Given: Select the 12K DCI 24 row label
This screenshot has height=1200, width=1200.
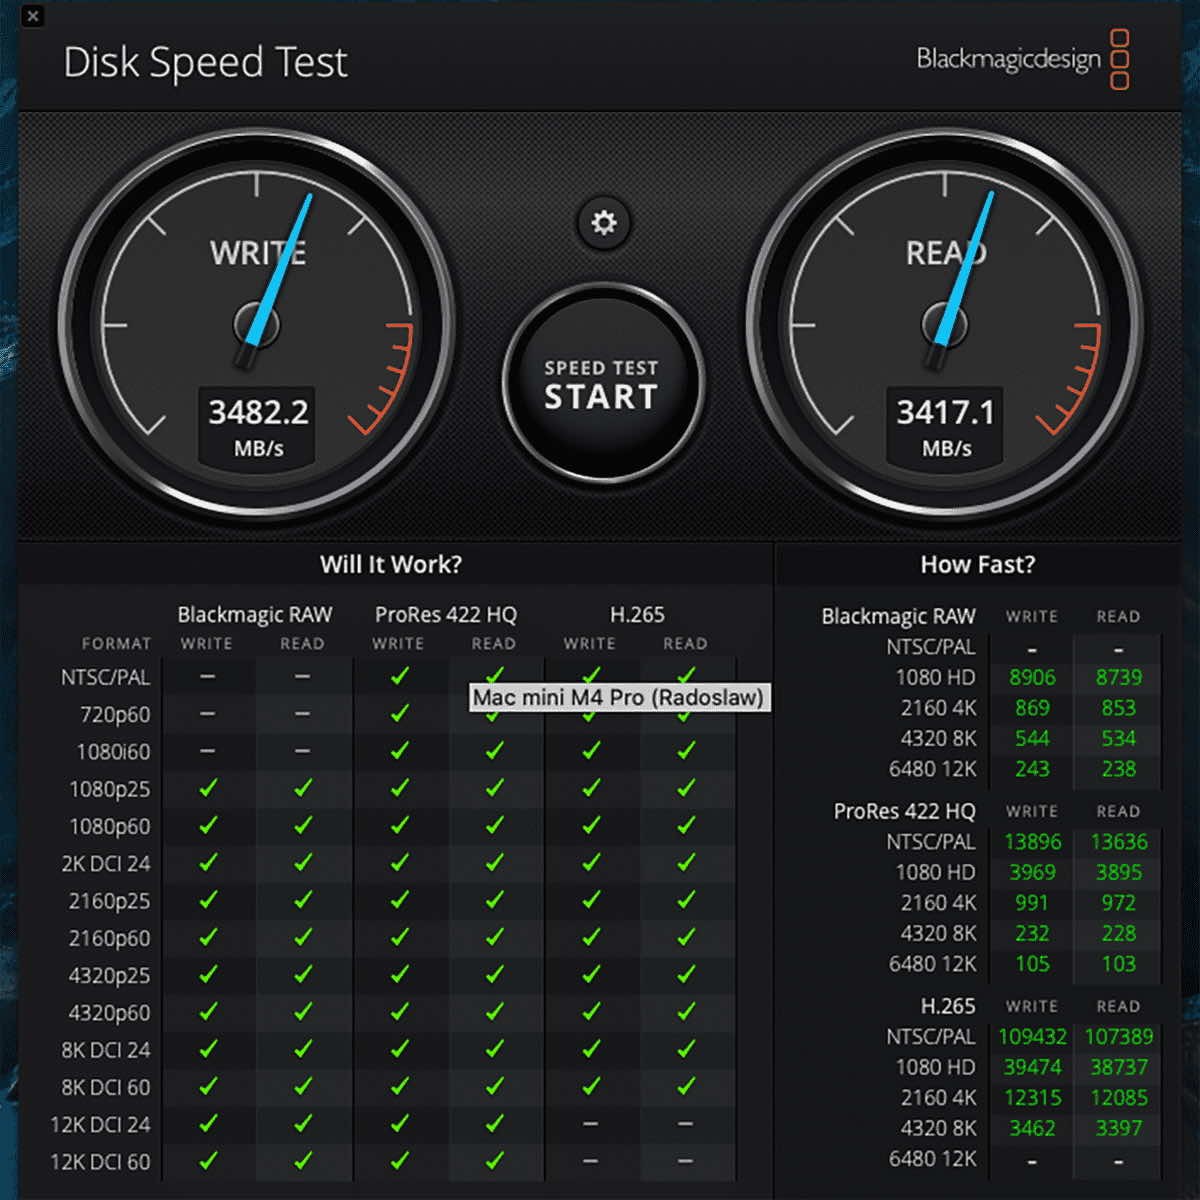Looking at the screenshot, I should click(x=100, y=1125).
